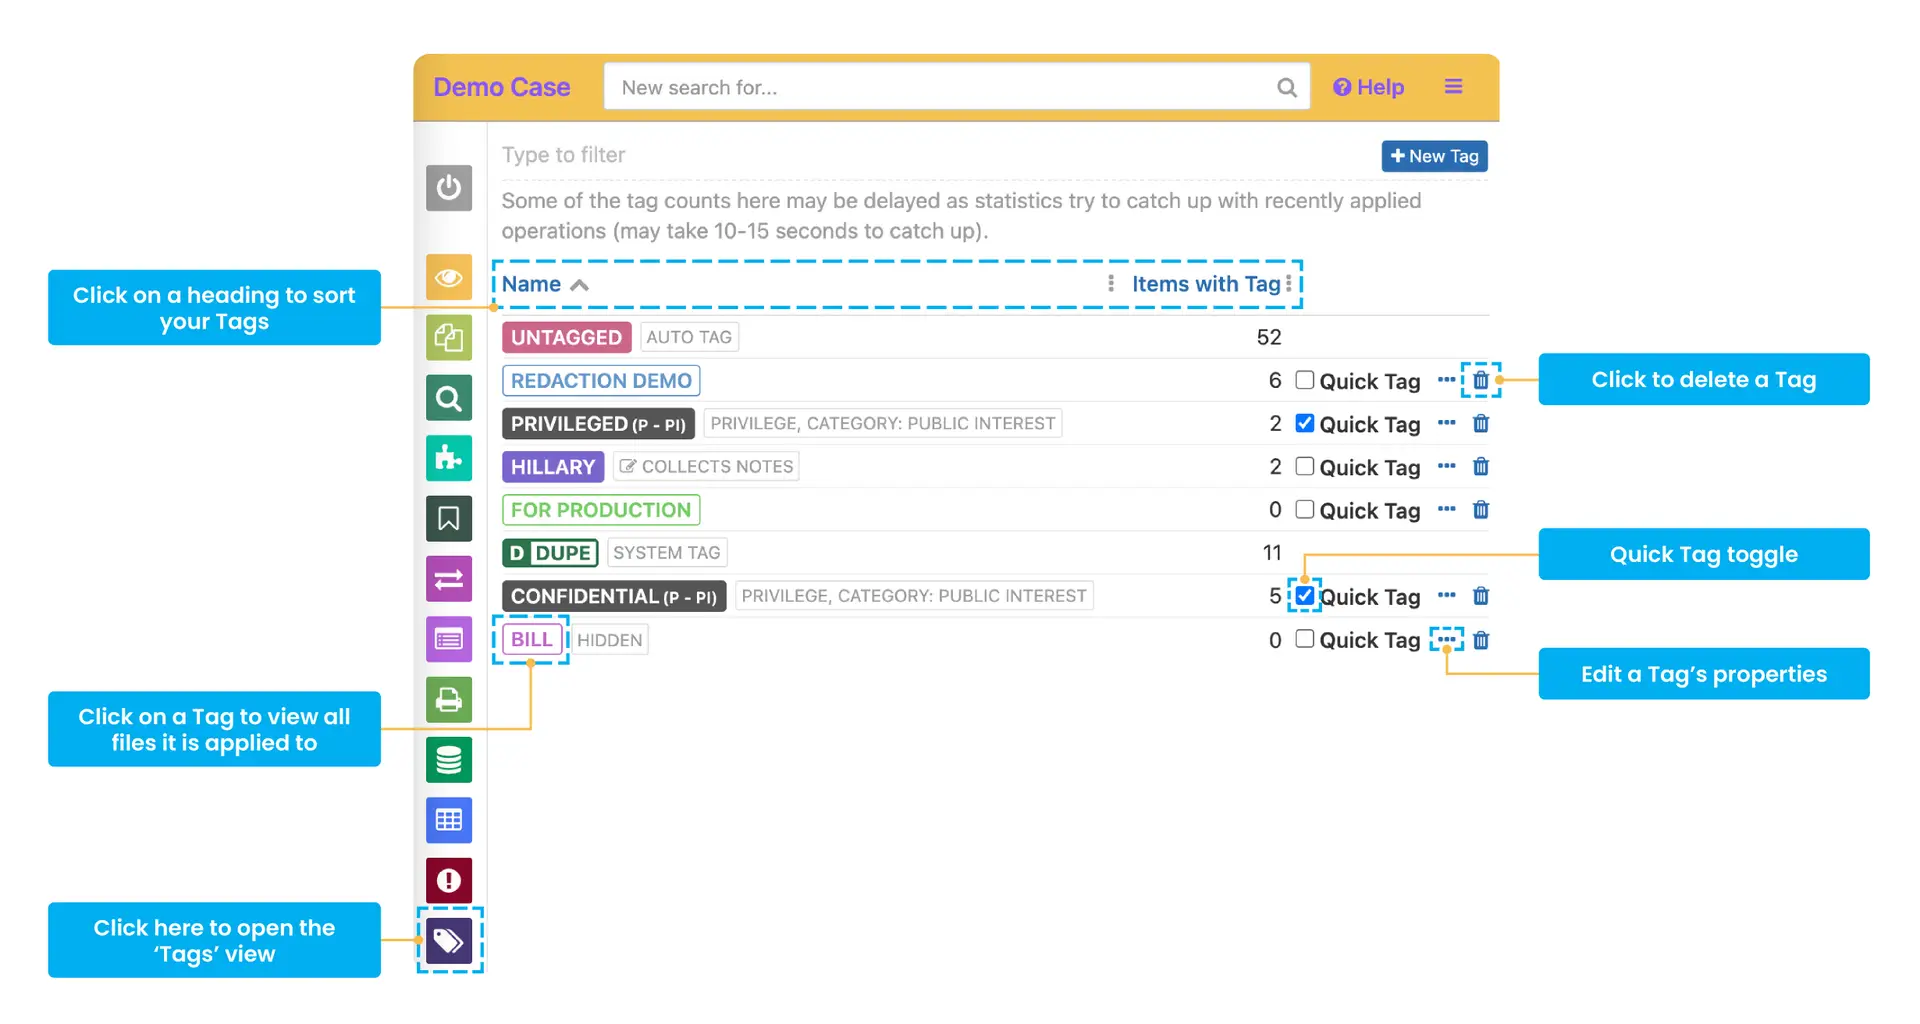Viewport: 1920px width, 1024px height.
Task: Click the Items with Tag column header
Action: (x=1205, y=284)
